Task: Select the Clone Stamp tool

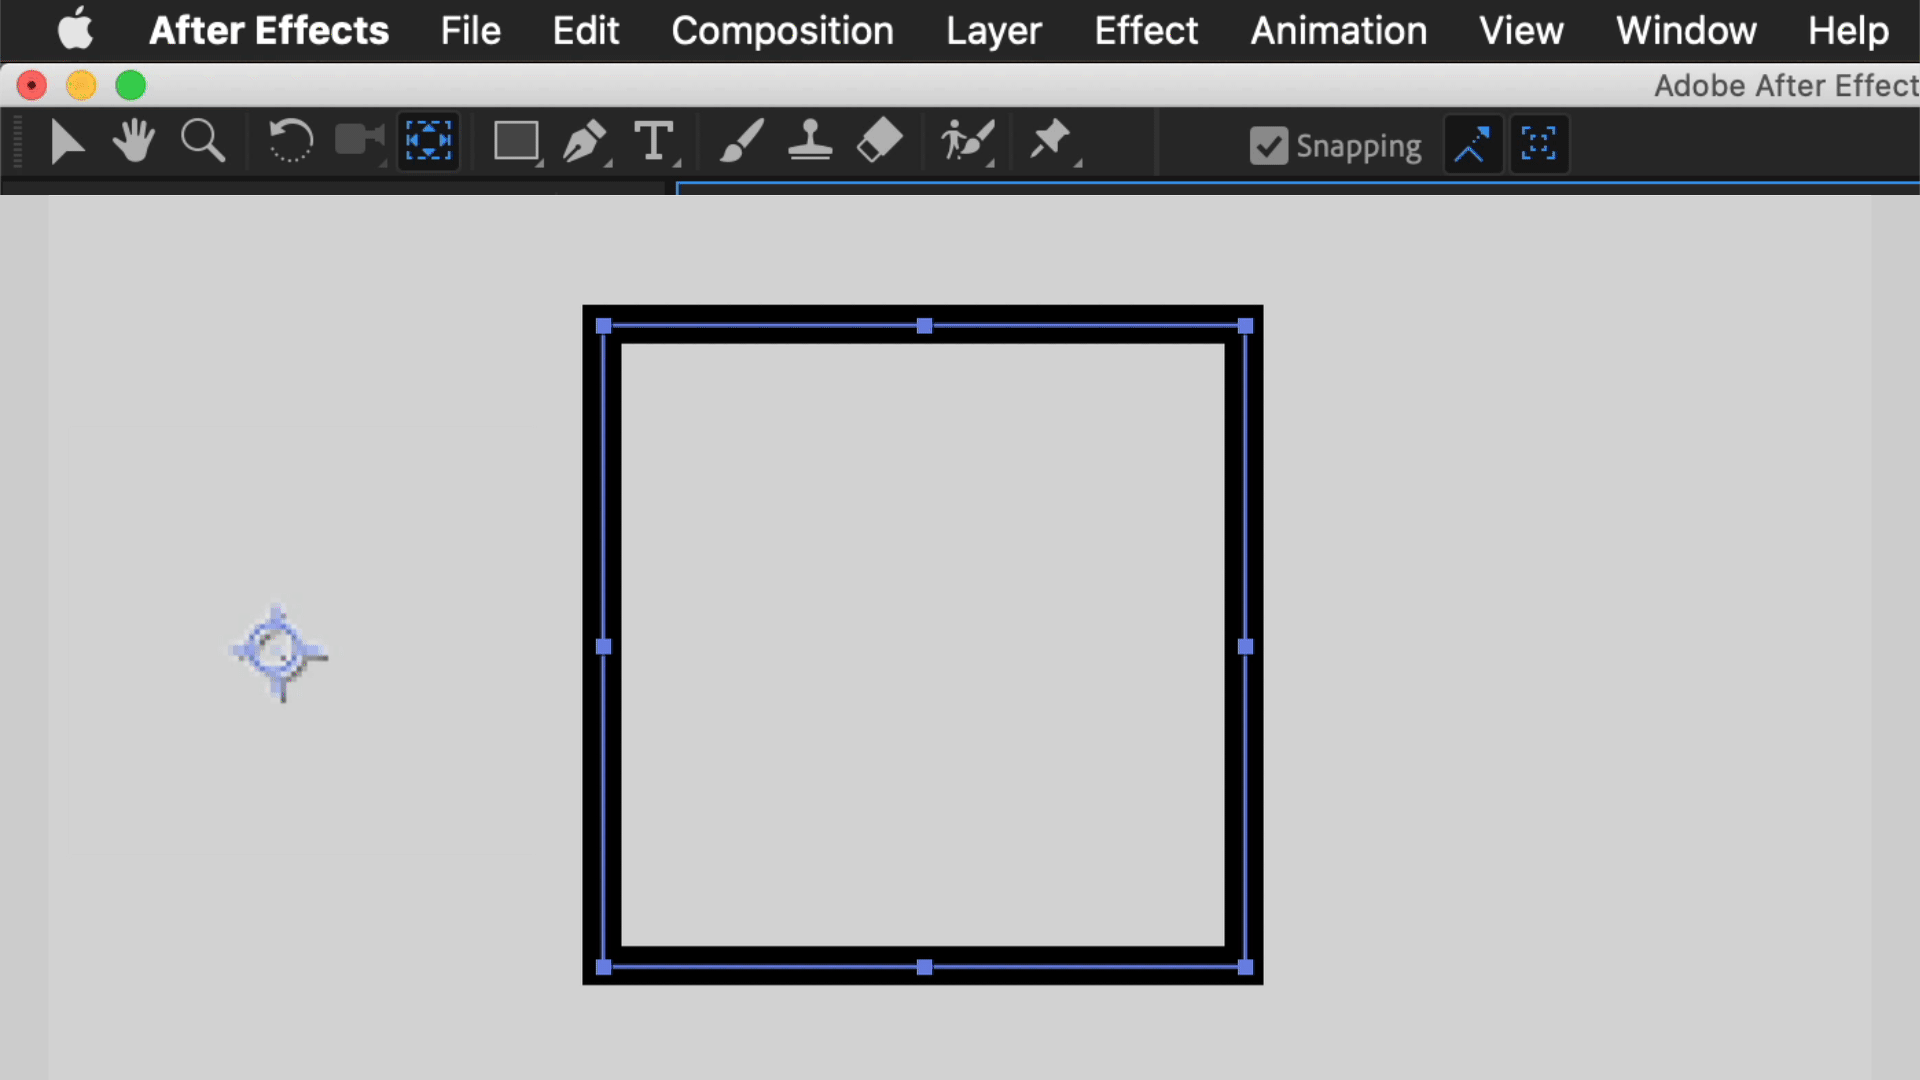Action: pyautogui.click(x=810, y=142)
